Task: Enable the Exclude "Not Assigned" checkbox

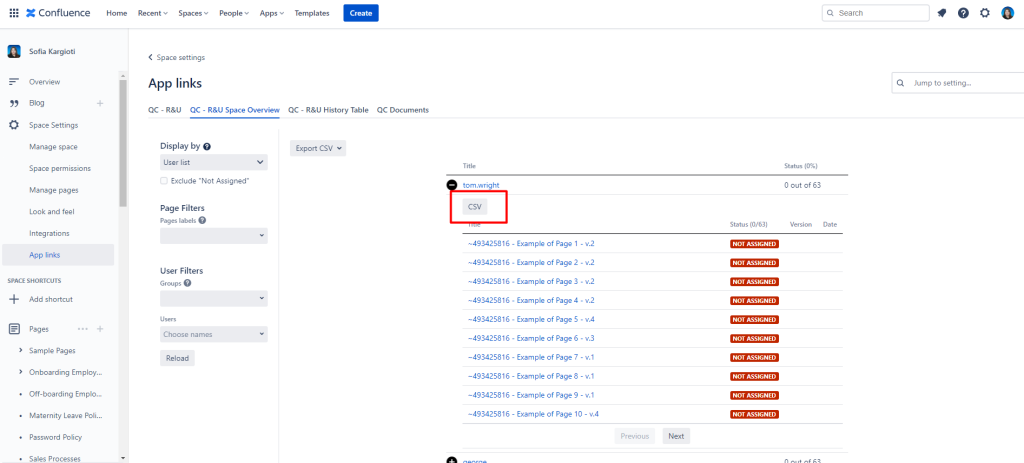Action: [x=164, y=180]
